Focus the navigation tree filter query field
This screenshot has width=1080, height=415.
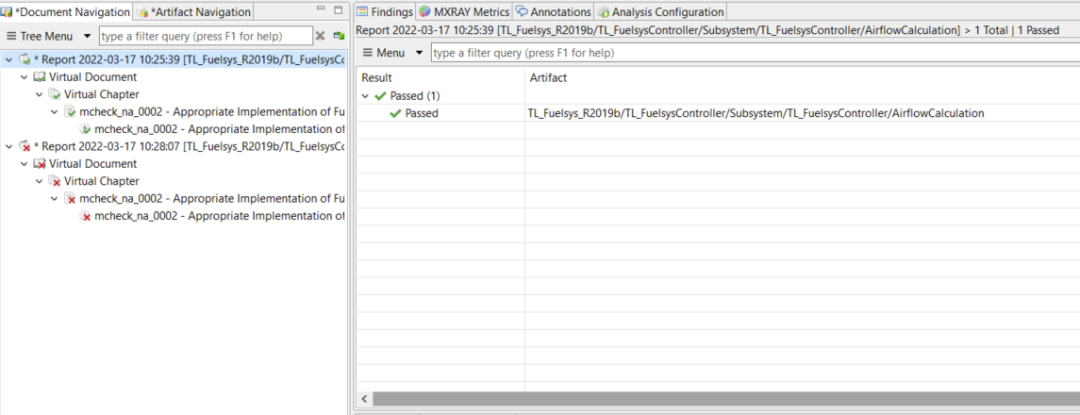(x=205, y=36)
